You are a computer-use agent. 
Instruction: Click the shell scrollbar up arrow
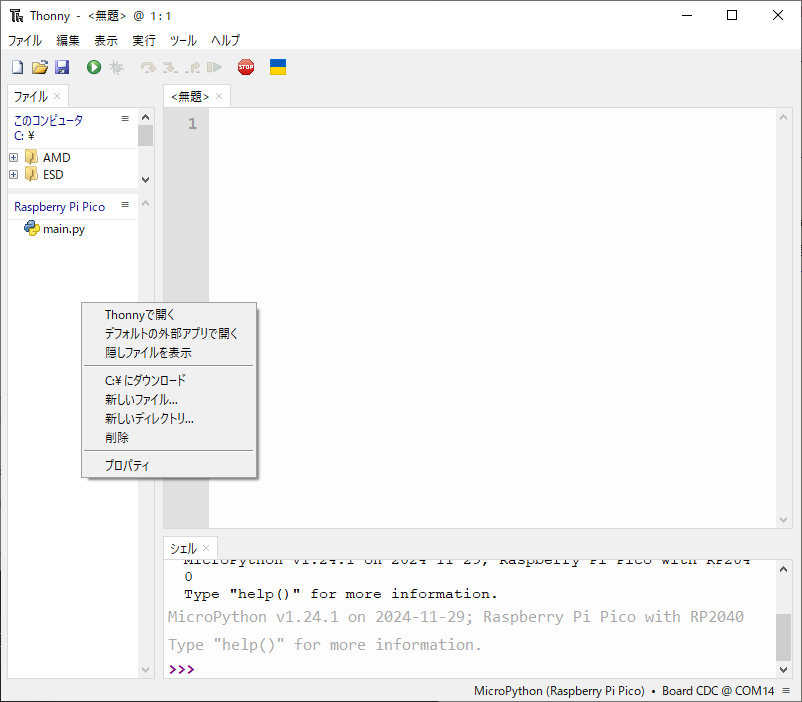(x=784, y=569)
